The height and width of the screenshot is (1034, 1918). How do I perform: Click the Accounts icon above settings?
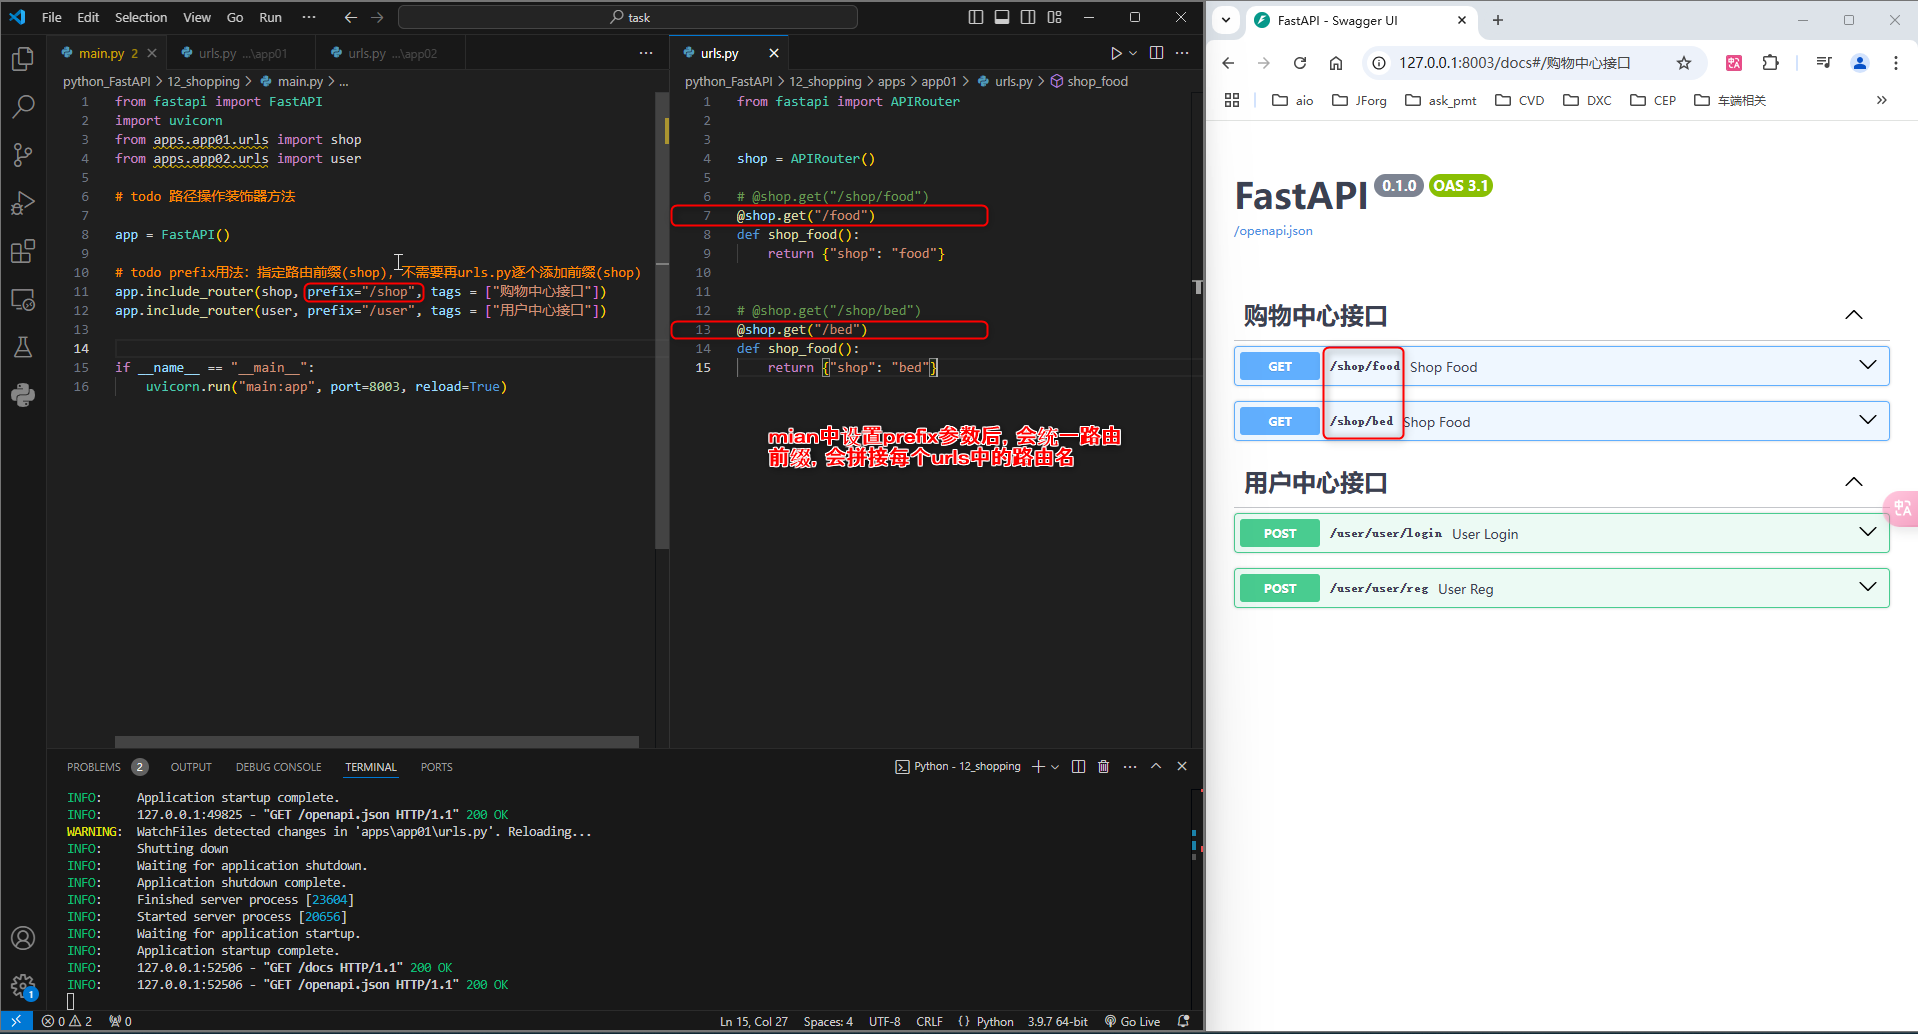[x=23, y=938]
